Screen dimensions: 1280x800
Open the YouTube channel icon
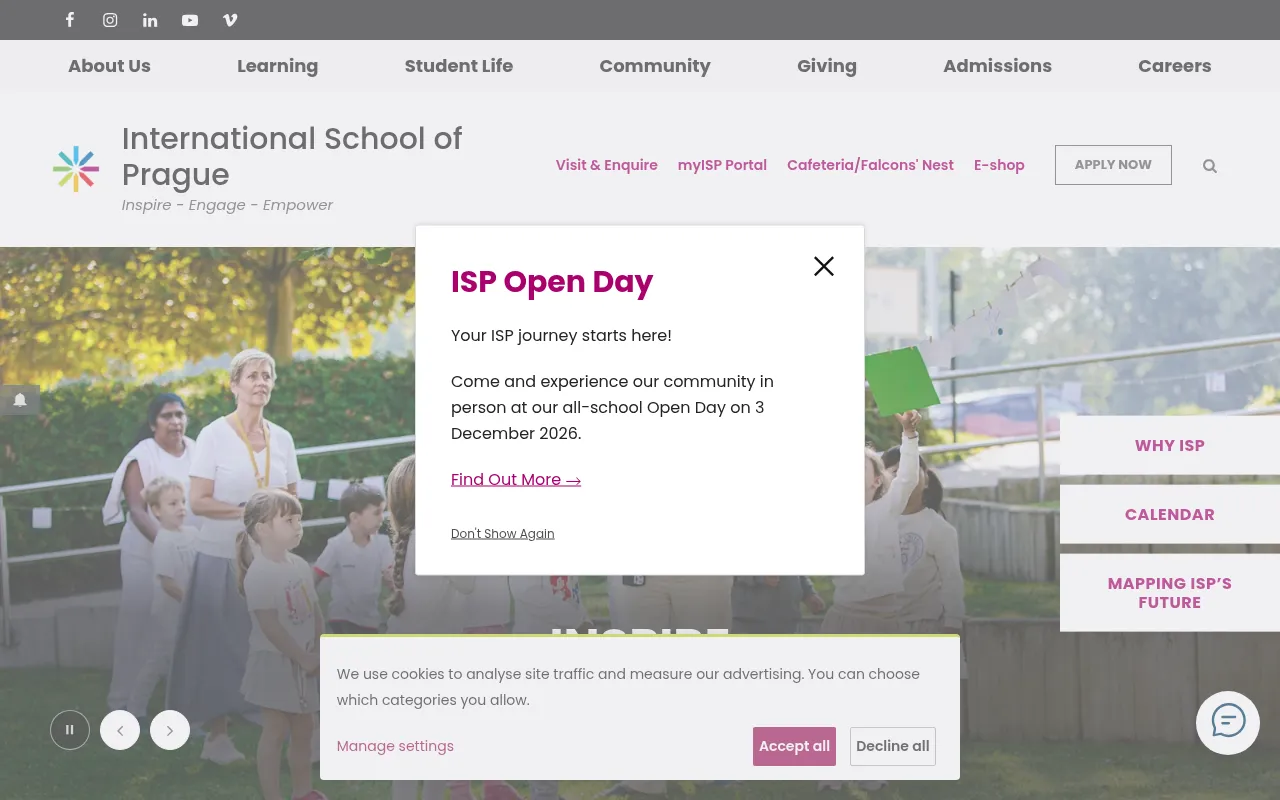point(190,20)
